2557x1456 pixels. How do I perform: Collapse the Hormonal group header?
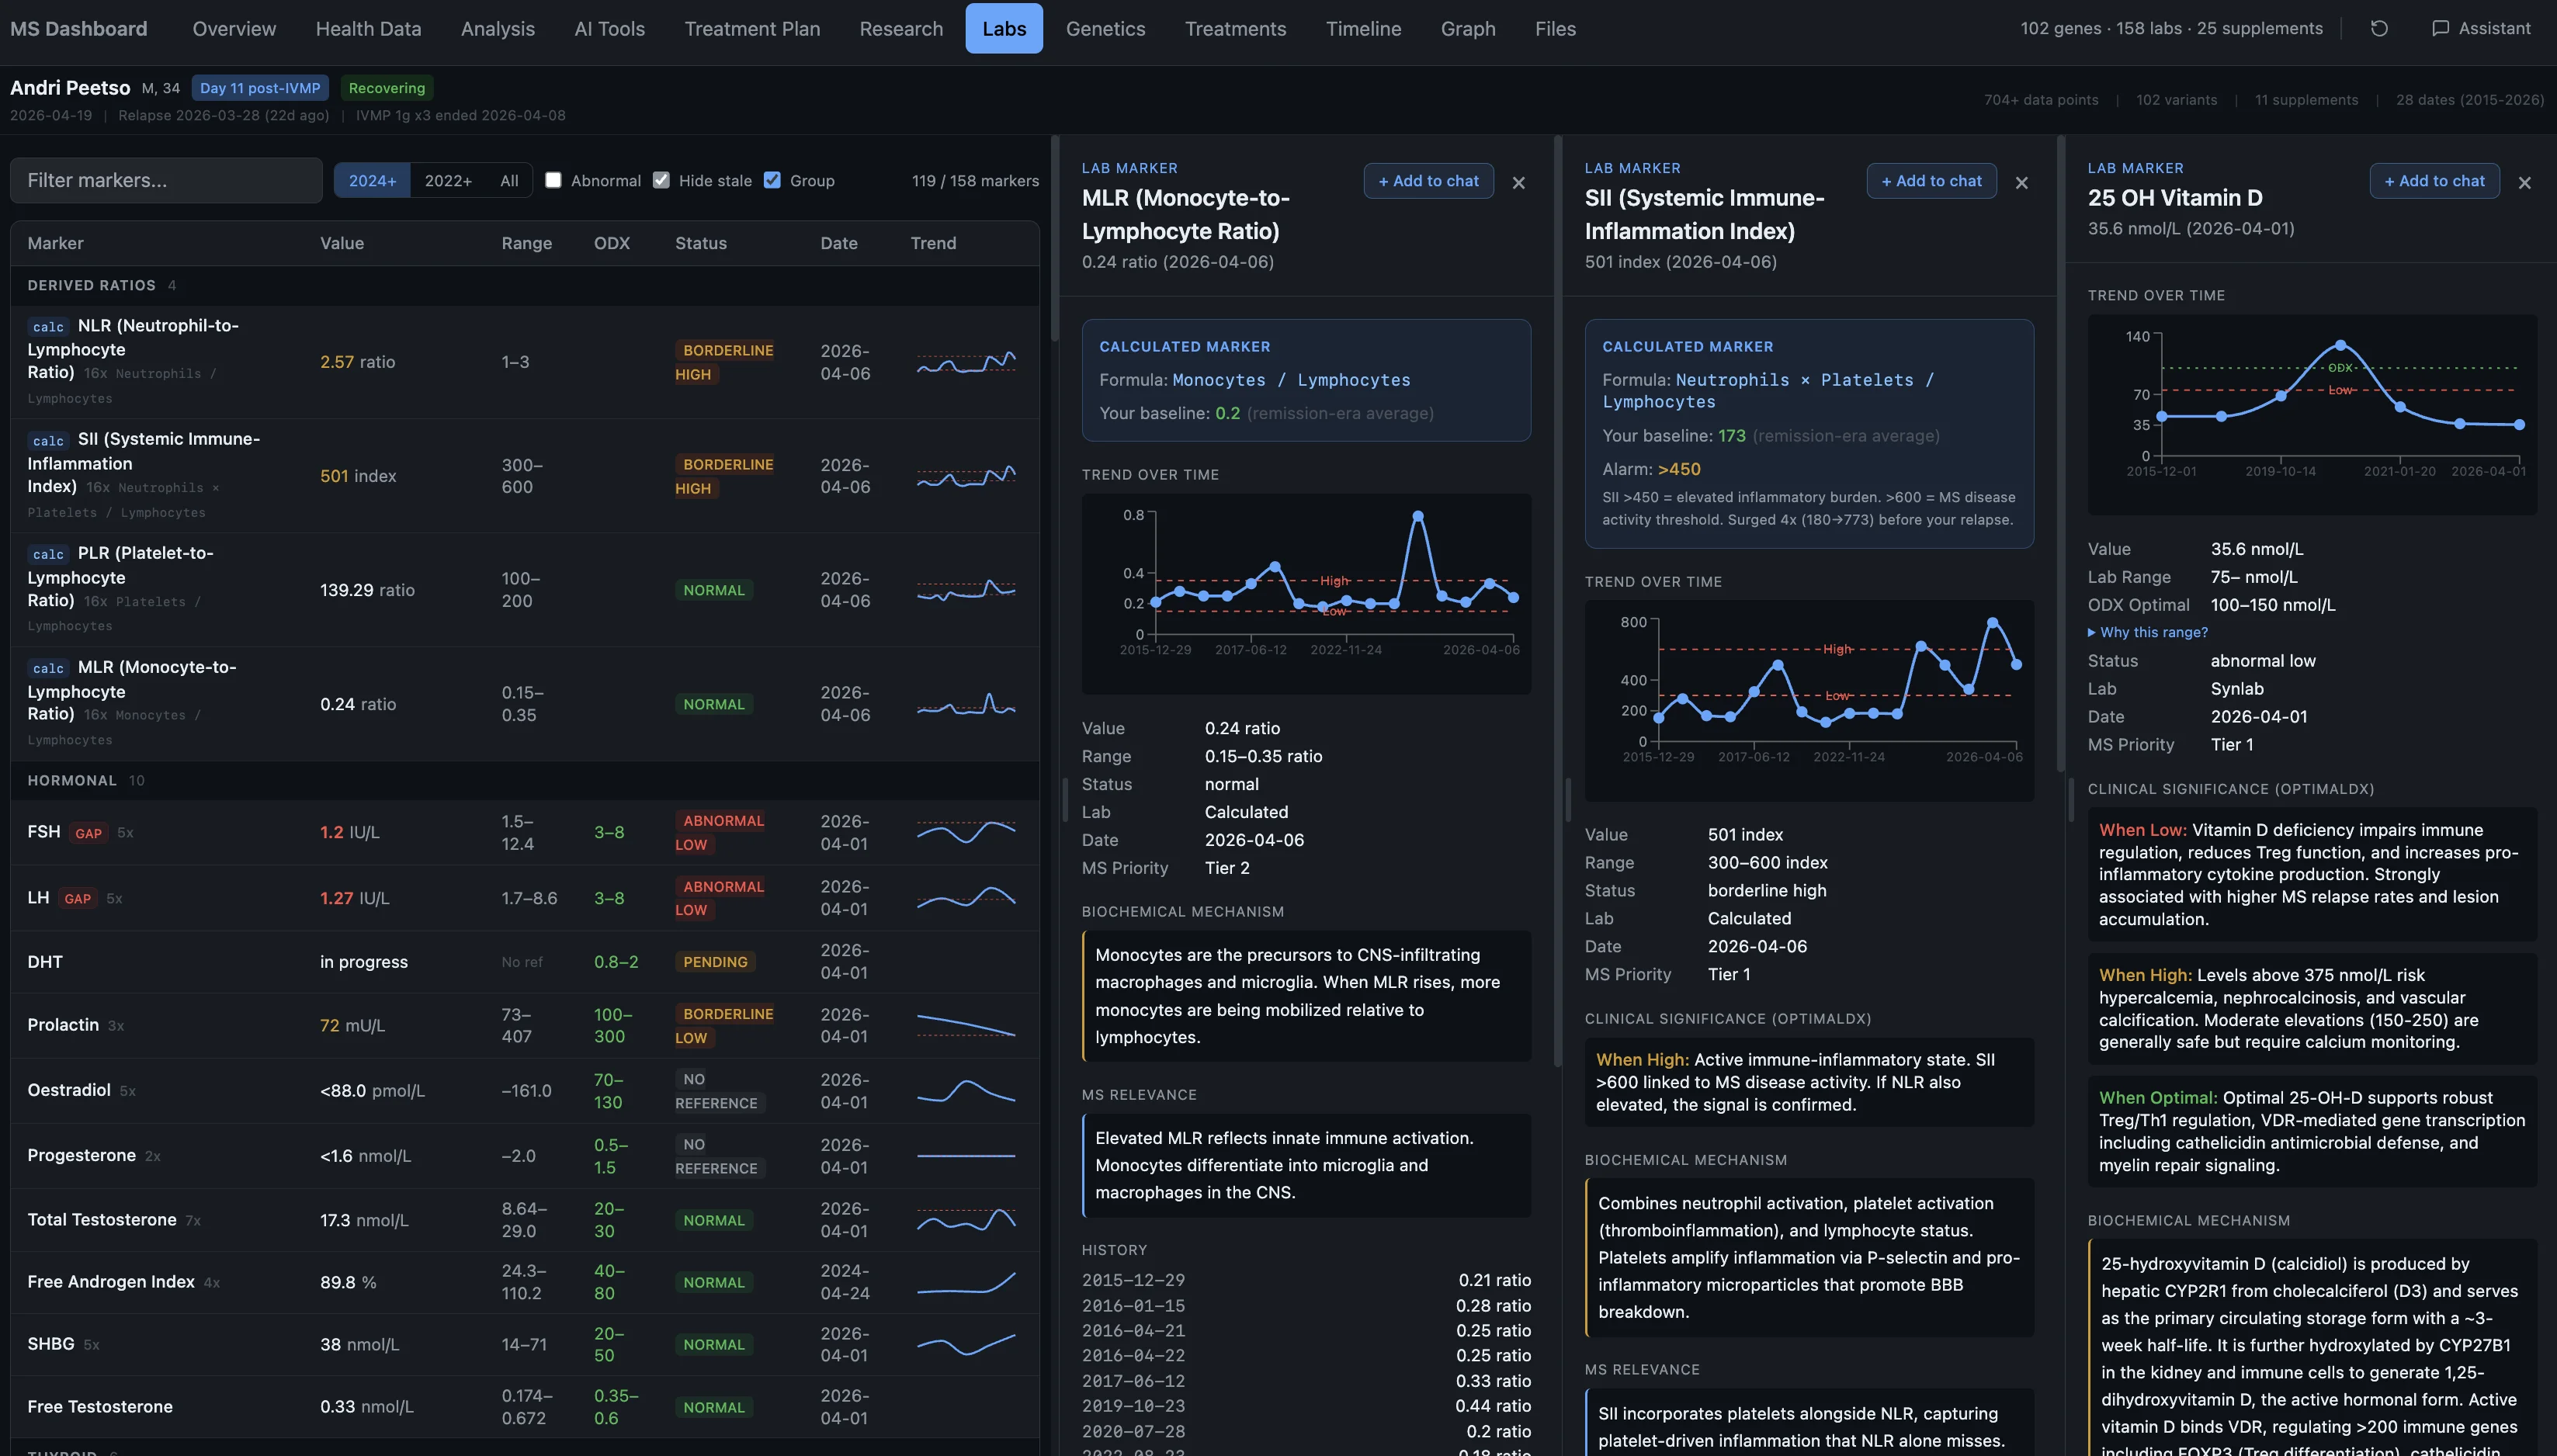coord(71,780)
